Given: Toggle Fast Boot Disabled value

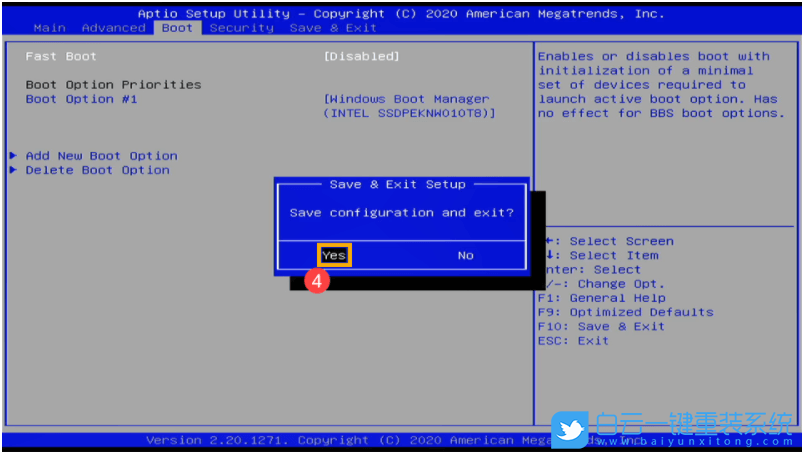Looking at the screenshot, I should (x=361, y=57).
